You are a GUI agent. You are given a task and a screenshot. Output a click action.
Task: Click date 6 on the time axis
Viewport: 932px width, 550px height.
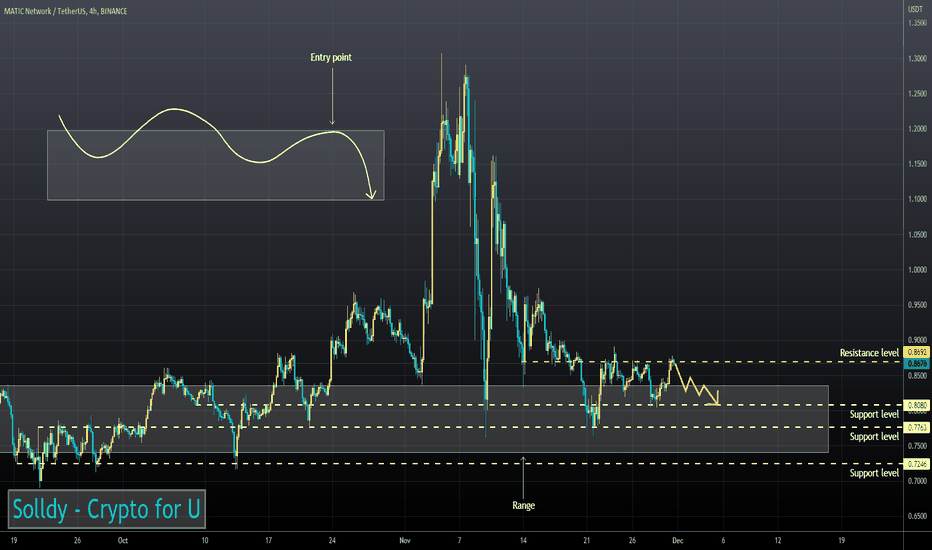click(723, 540)
